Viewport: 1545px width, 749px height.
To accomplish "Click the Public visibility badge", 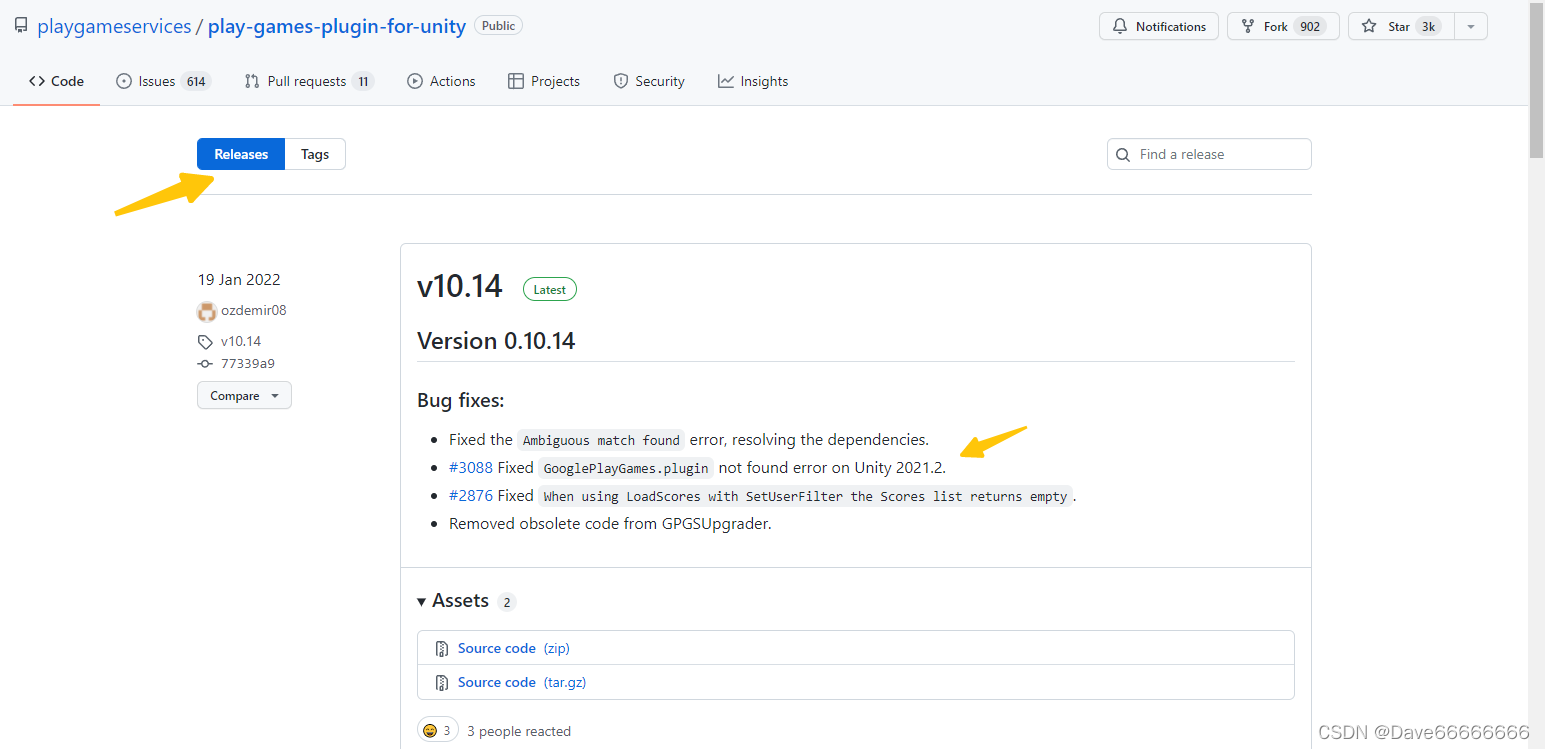I will tap(498, 26).
